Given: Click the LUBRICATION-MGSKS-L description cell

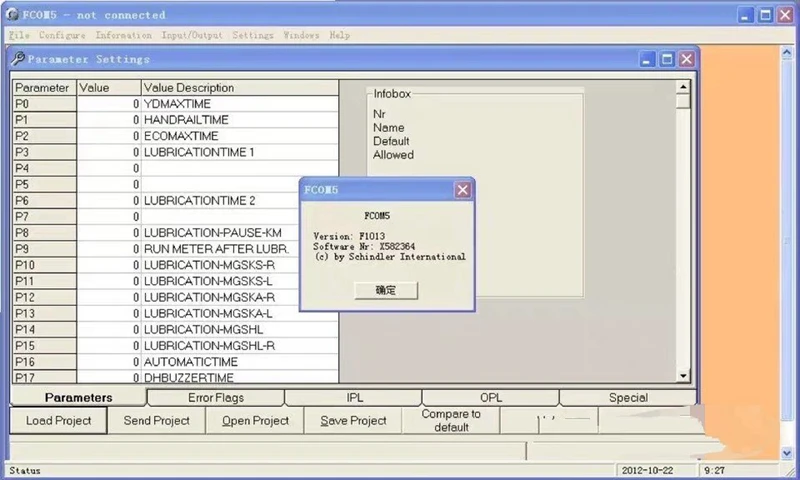Looking at the screenshot, I should coord(220,281).
